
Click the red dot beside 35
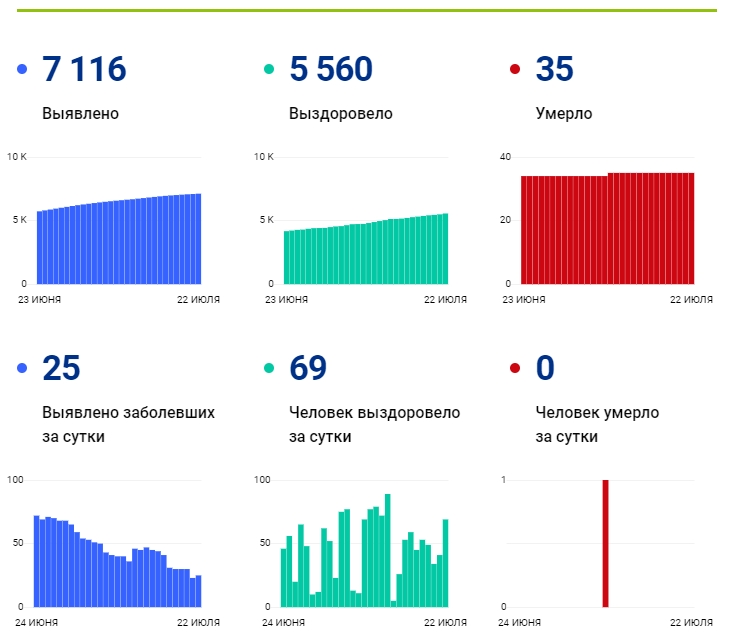click(x=515, y=70)
